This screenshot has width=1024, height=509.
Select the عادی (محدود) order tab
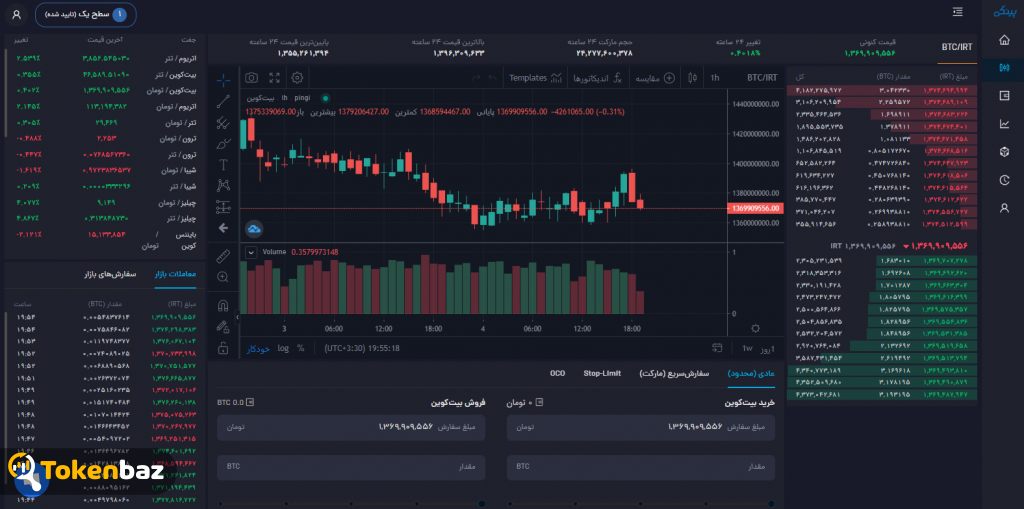tap(751, 373)
